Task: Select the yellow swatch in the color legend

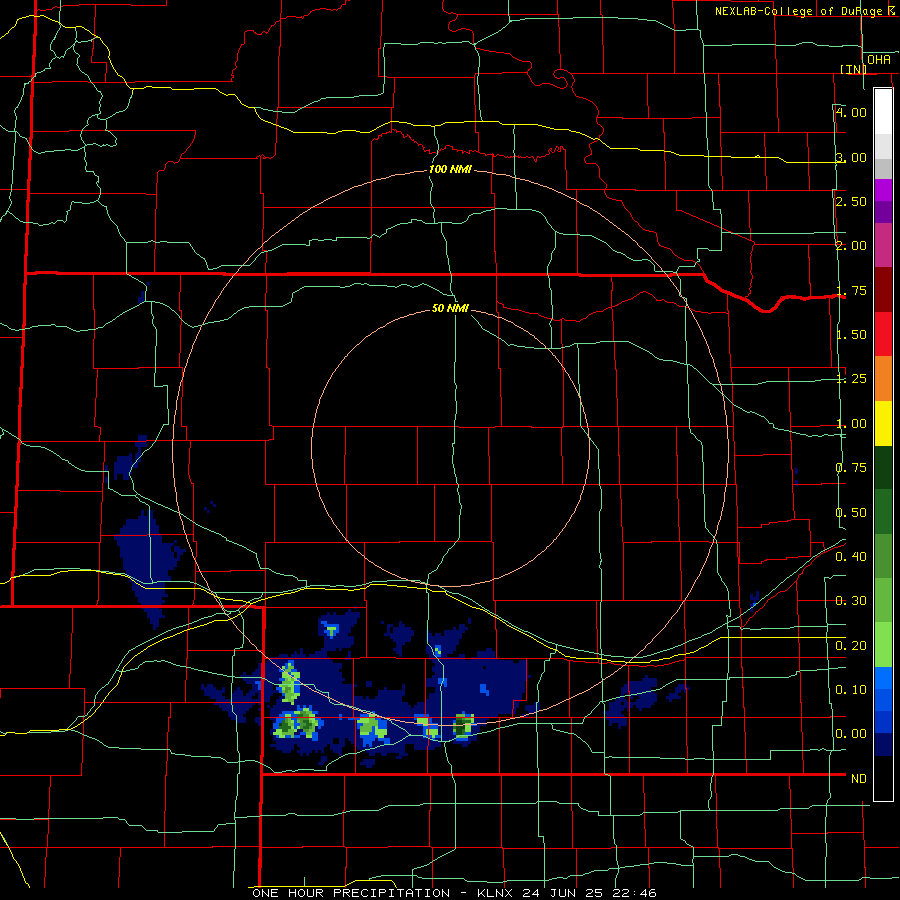Action: click(x=883, y=423)
